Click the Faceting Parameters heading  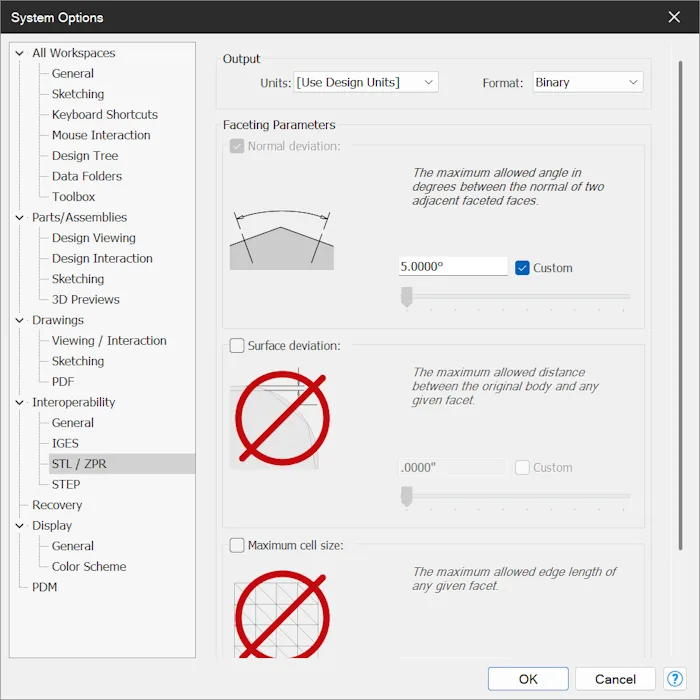click(279, 125)
